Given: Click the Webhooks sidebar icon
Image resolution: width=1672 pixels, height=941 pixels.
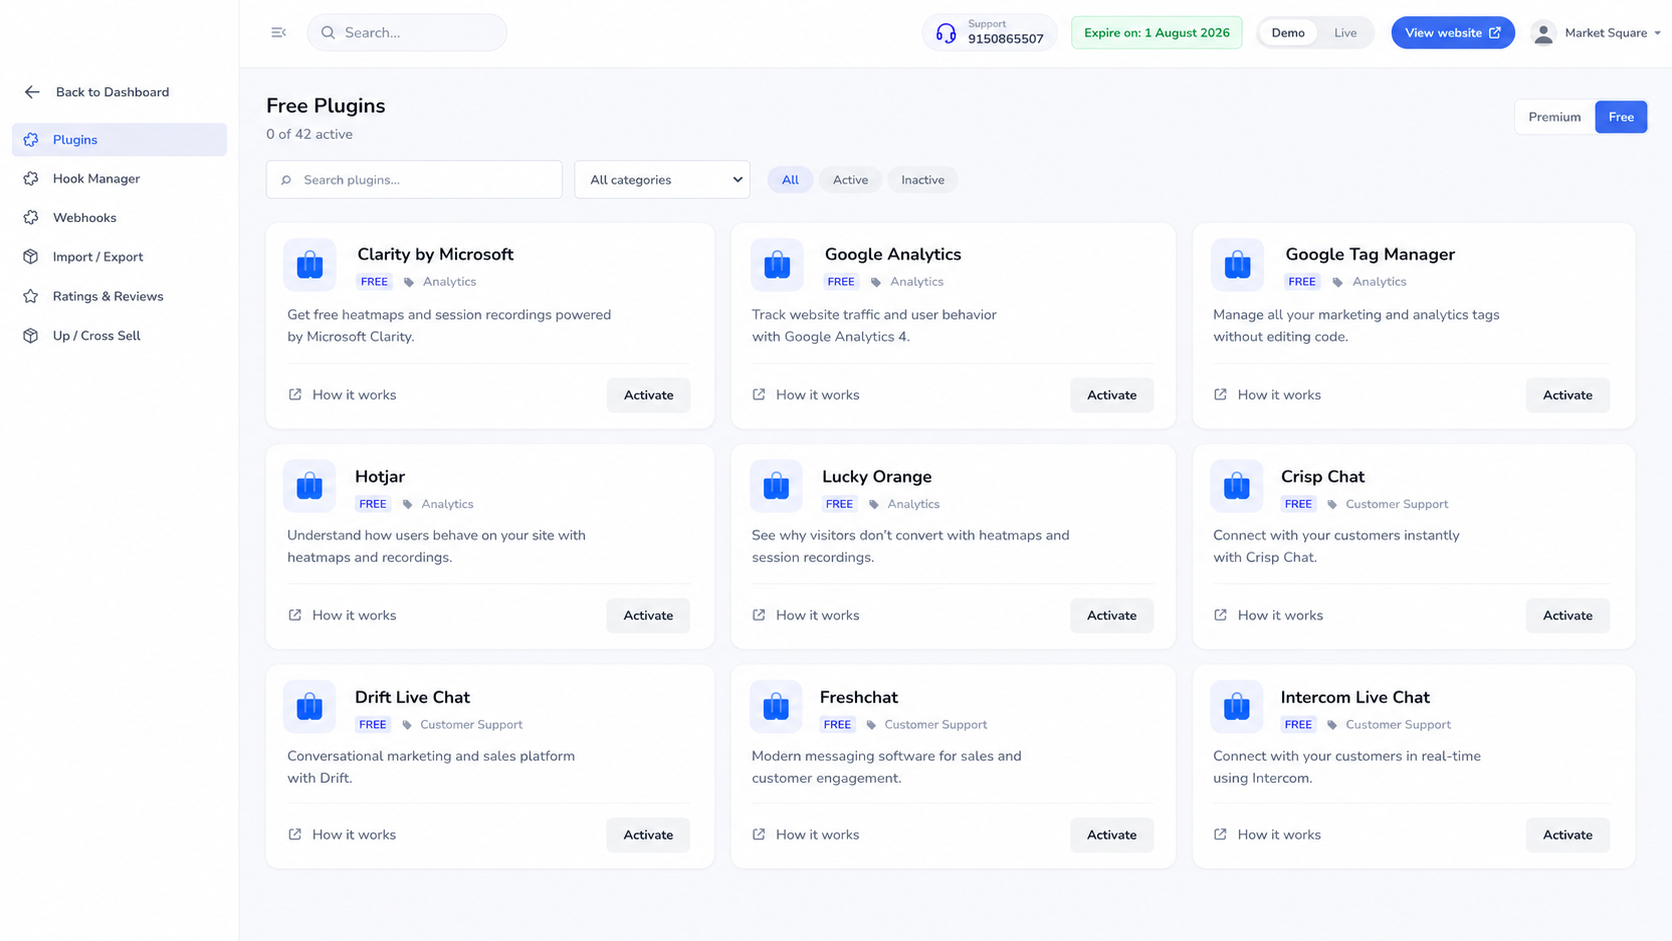Looking at the screenshot, I should (x=31, y=218).
